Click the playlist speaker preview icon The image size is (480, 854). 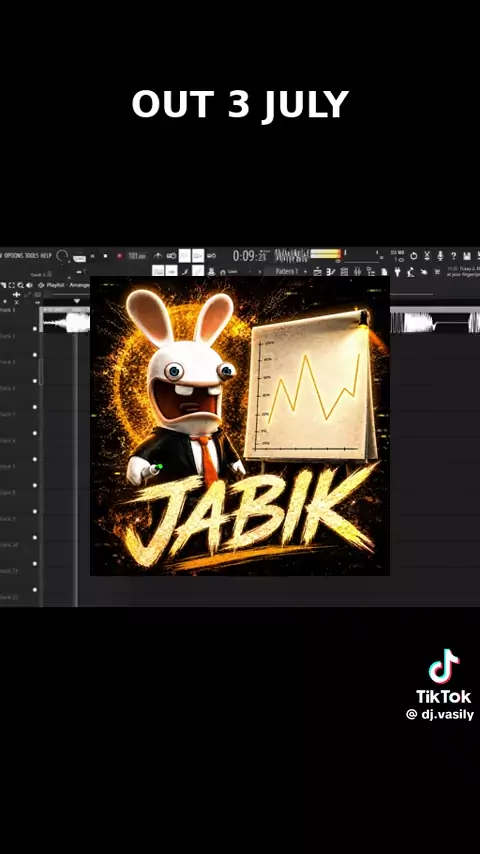coord(28,285)
